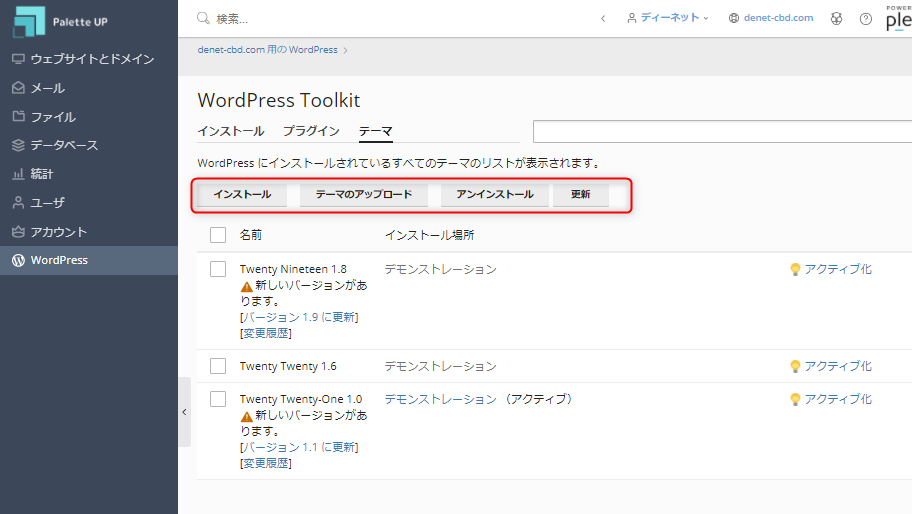This screenshot has width=912, height=514.
Task: Open the denet-cbd.com domain link
Action: click(778, 18)
